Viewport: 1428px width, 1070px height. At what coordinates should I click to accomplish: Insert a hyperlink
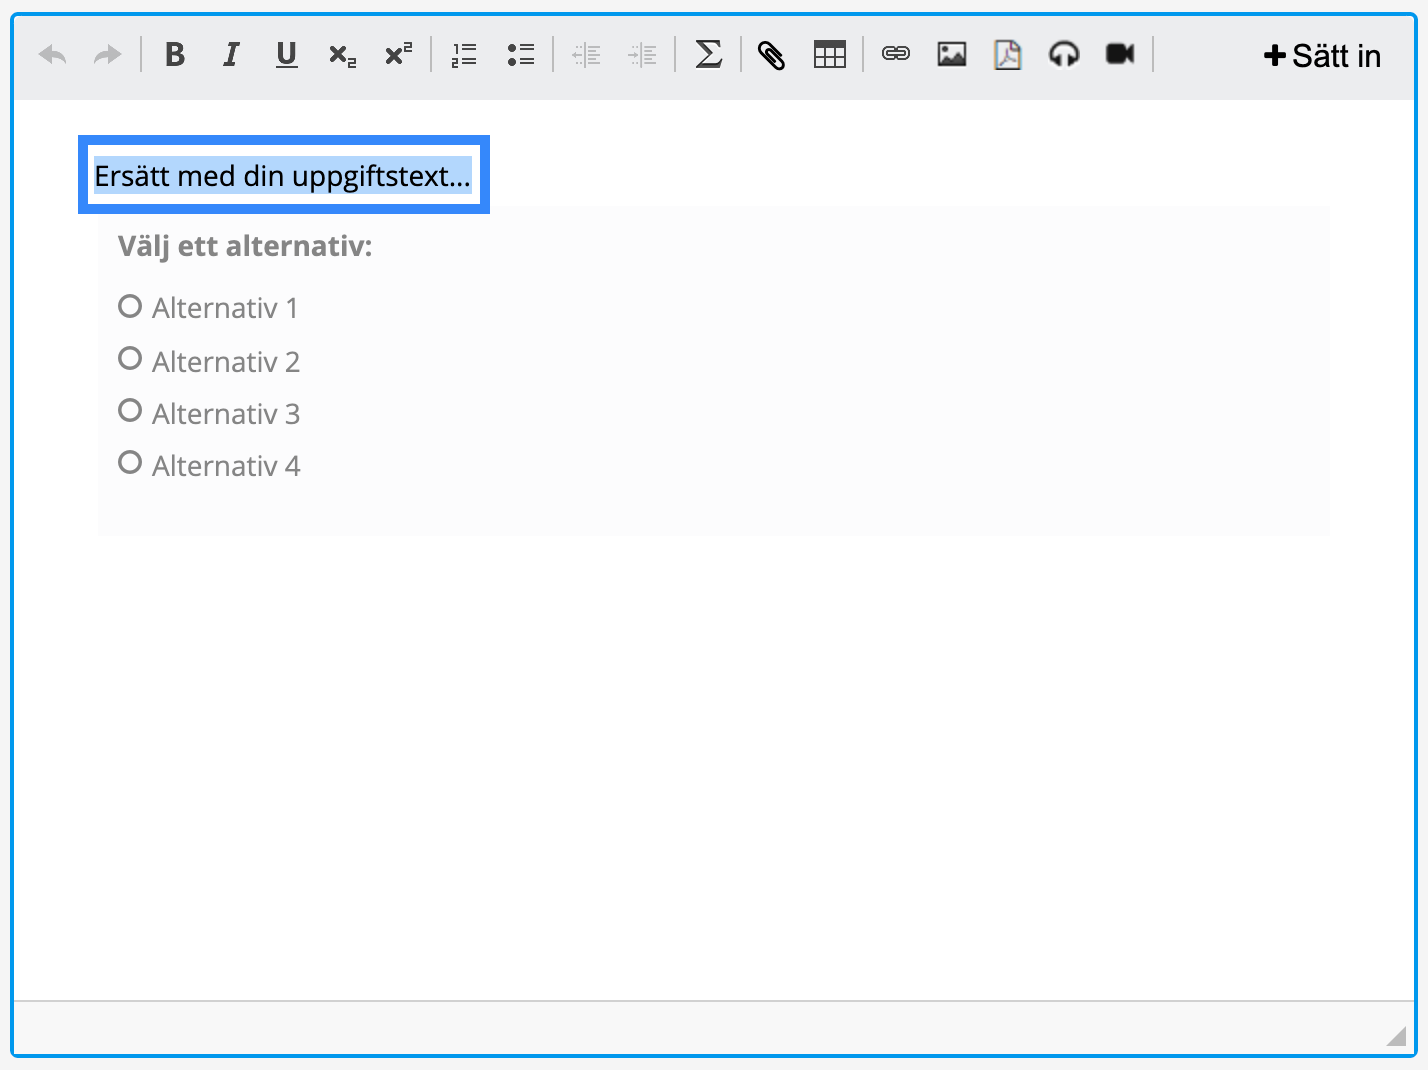(896, 54)
